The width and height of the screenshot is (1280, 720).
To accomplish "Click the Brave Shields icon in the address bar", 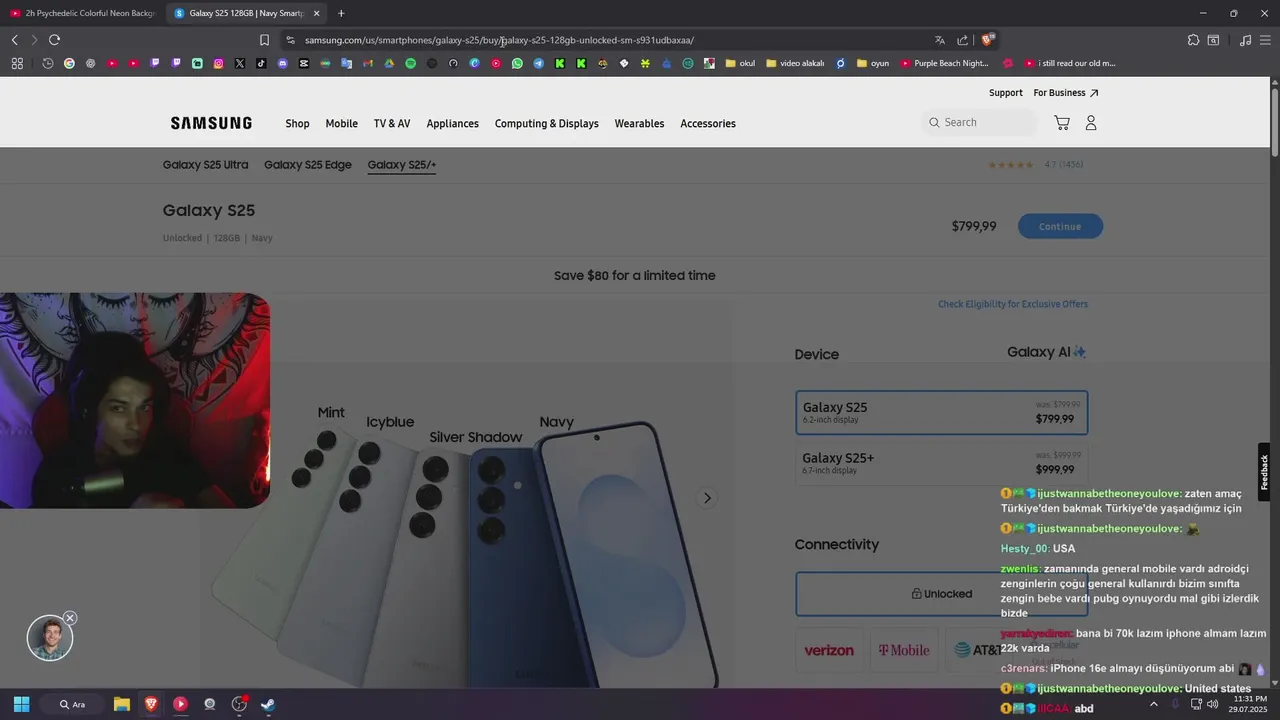I will click(988, 40).
